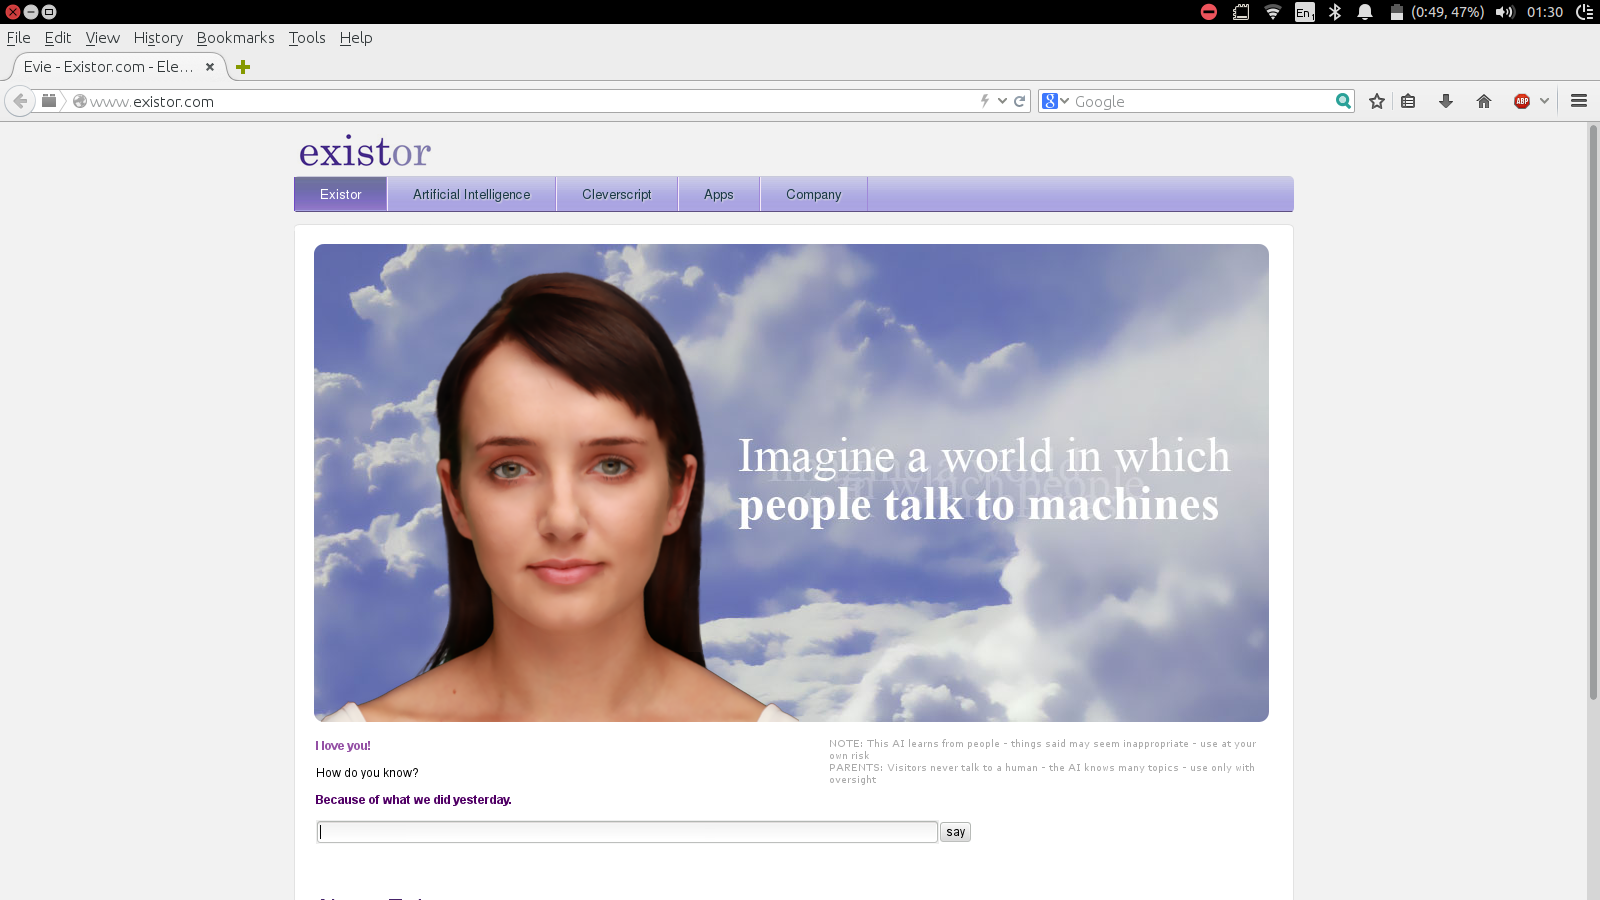This screenshot has height=900, width=1600.
Task: Open the URL history dropdown arrow
Action: coord(1002,101)
